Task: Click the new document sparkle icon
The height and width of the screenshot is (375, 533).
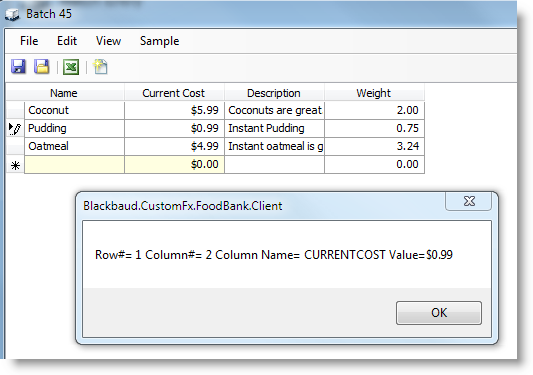Action: point(100,66)
